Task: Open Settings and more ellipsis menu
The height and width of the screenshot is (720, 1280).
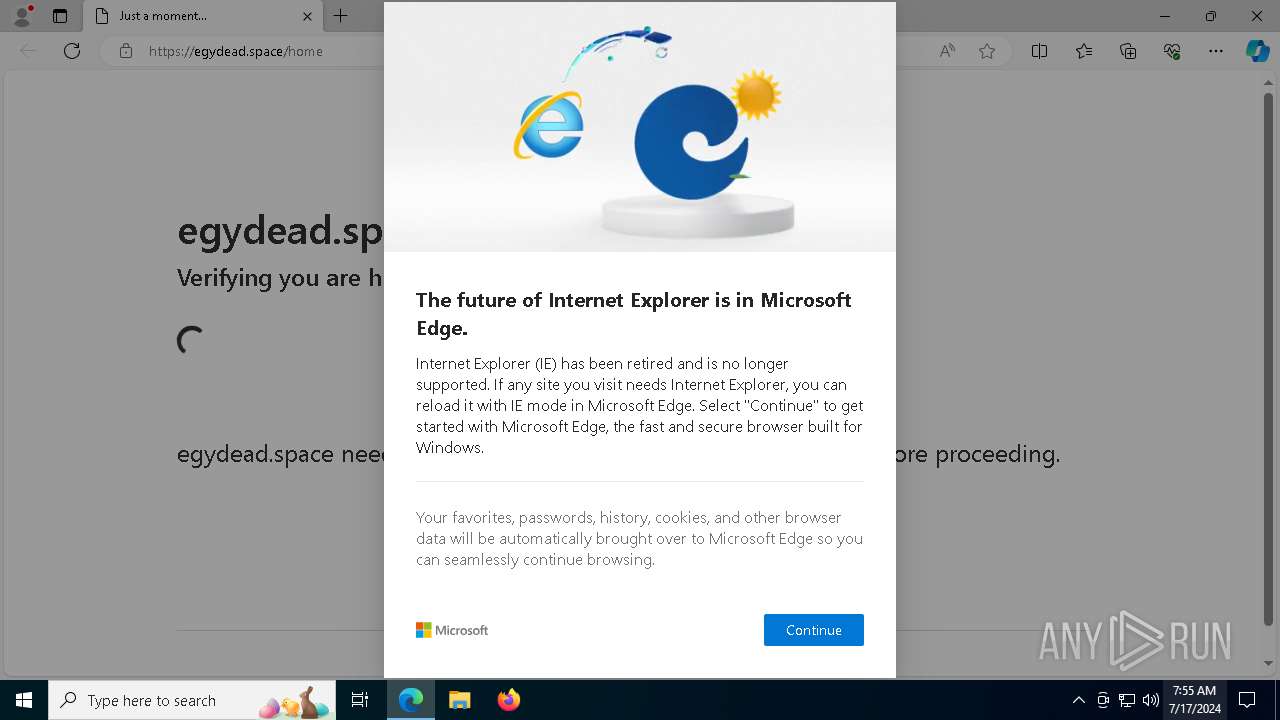Action: 1216,51
